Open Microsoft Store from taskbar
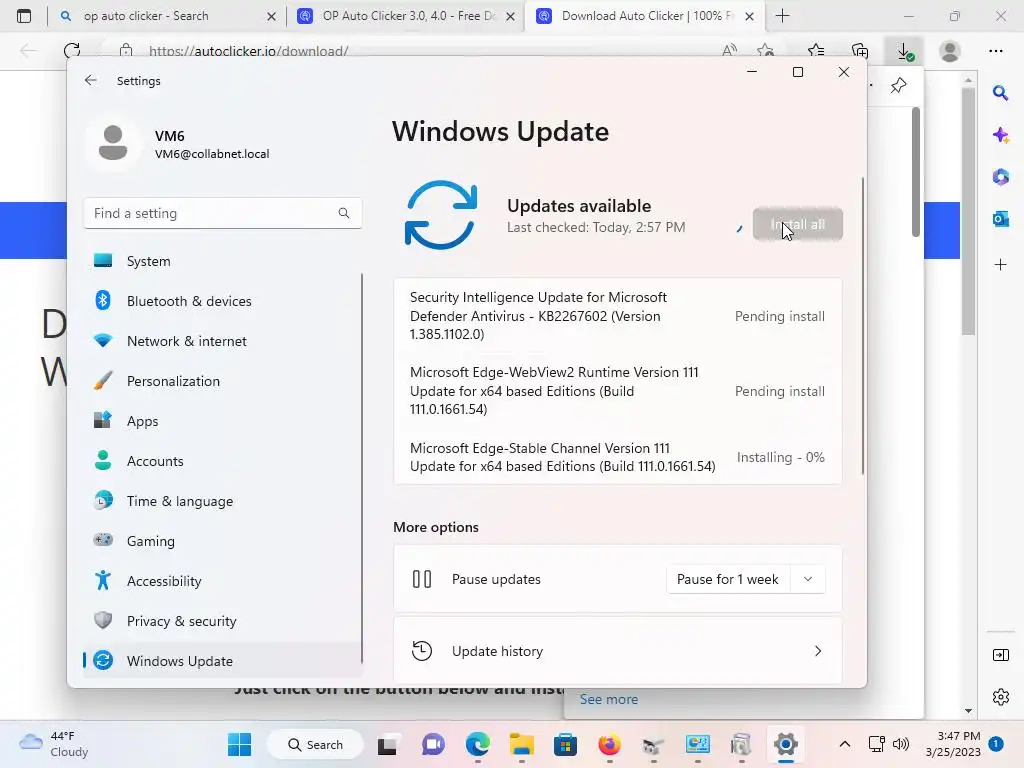Screen dimensions: 1024x768 565,744
